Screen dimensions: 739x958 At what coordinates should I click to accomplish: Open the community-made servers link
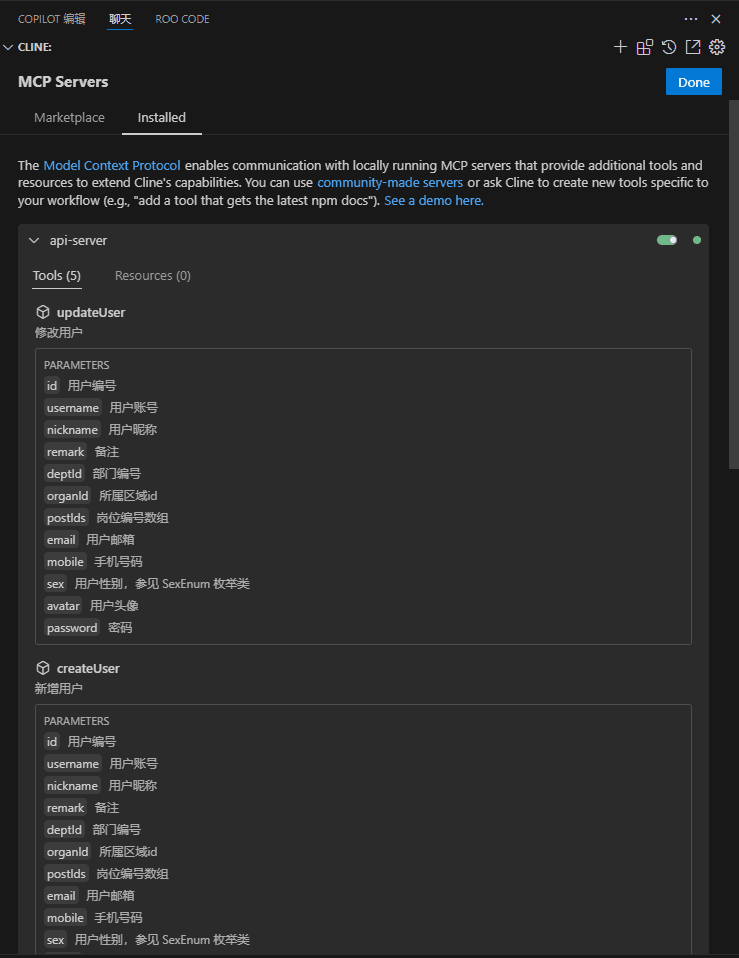[390, 182]
